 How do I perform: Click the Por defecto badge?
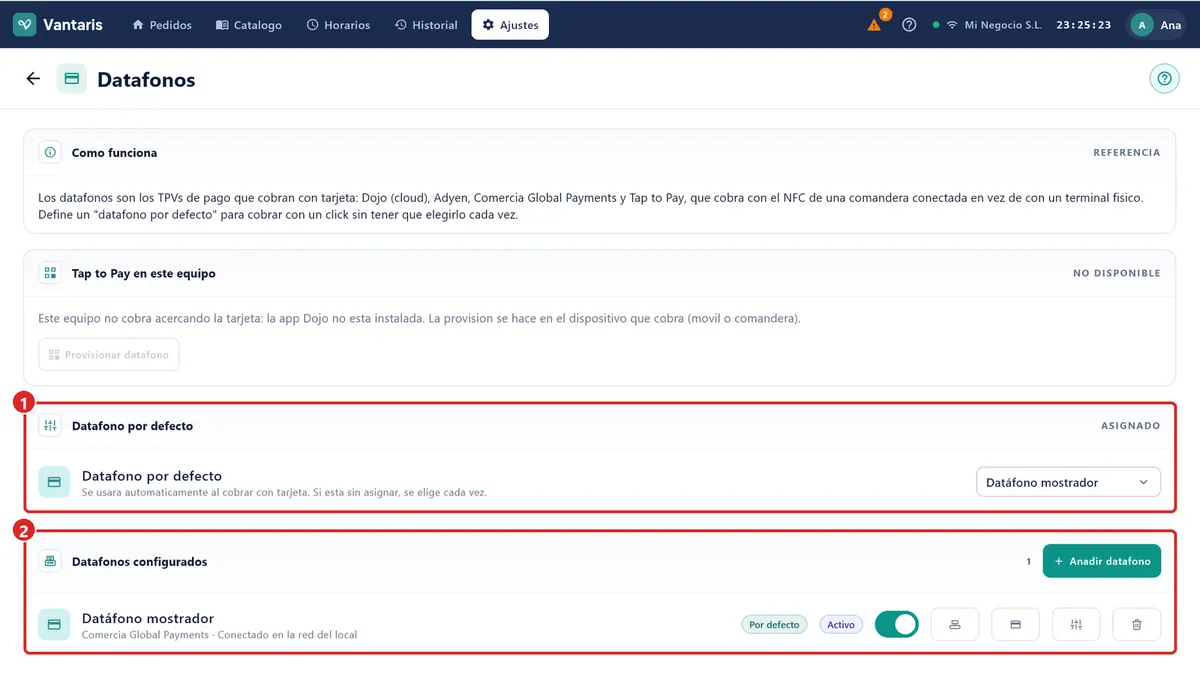pyautogui.click(x=774, y=625)
